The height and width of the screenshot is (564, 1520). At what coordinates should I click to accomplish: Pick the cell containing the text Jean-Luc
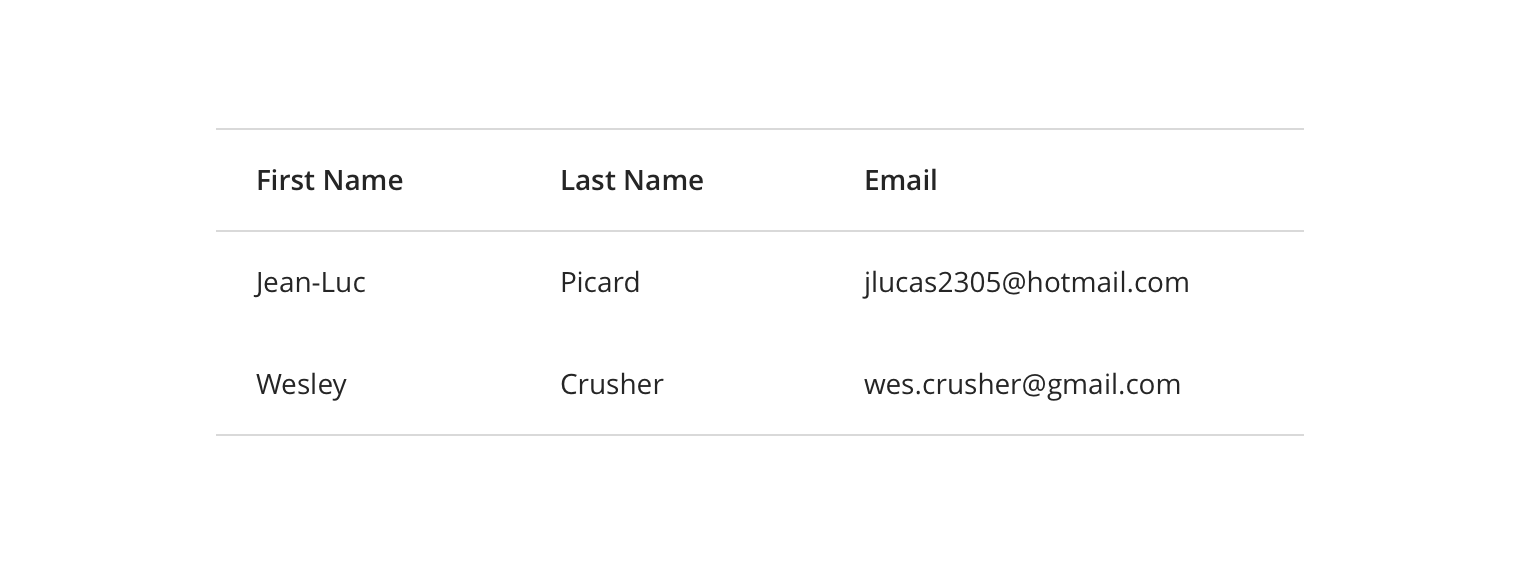tap(310, 282)
